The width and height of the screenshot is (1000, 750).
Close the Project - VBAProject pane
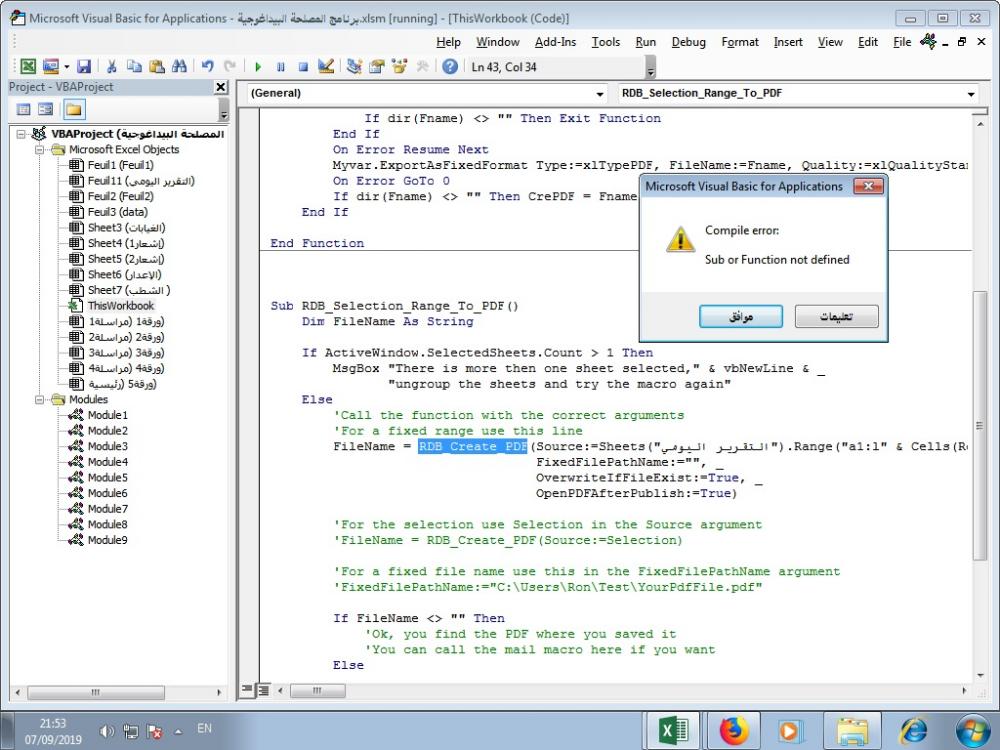click(221, 87)
